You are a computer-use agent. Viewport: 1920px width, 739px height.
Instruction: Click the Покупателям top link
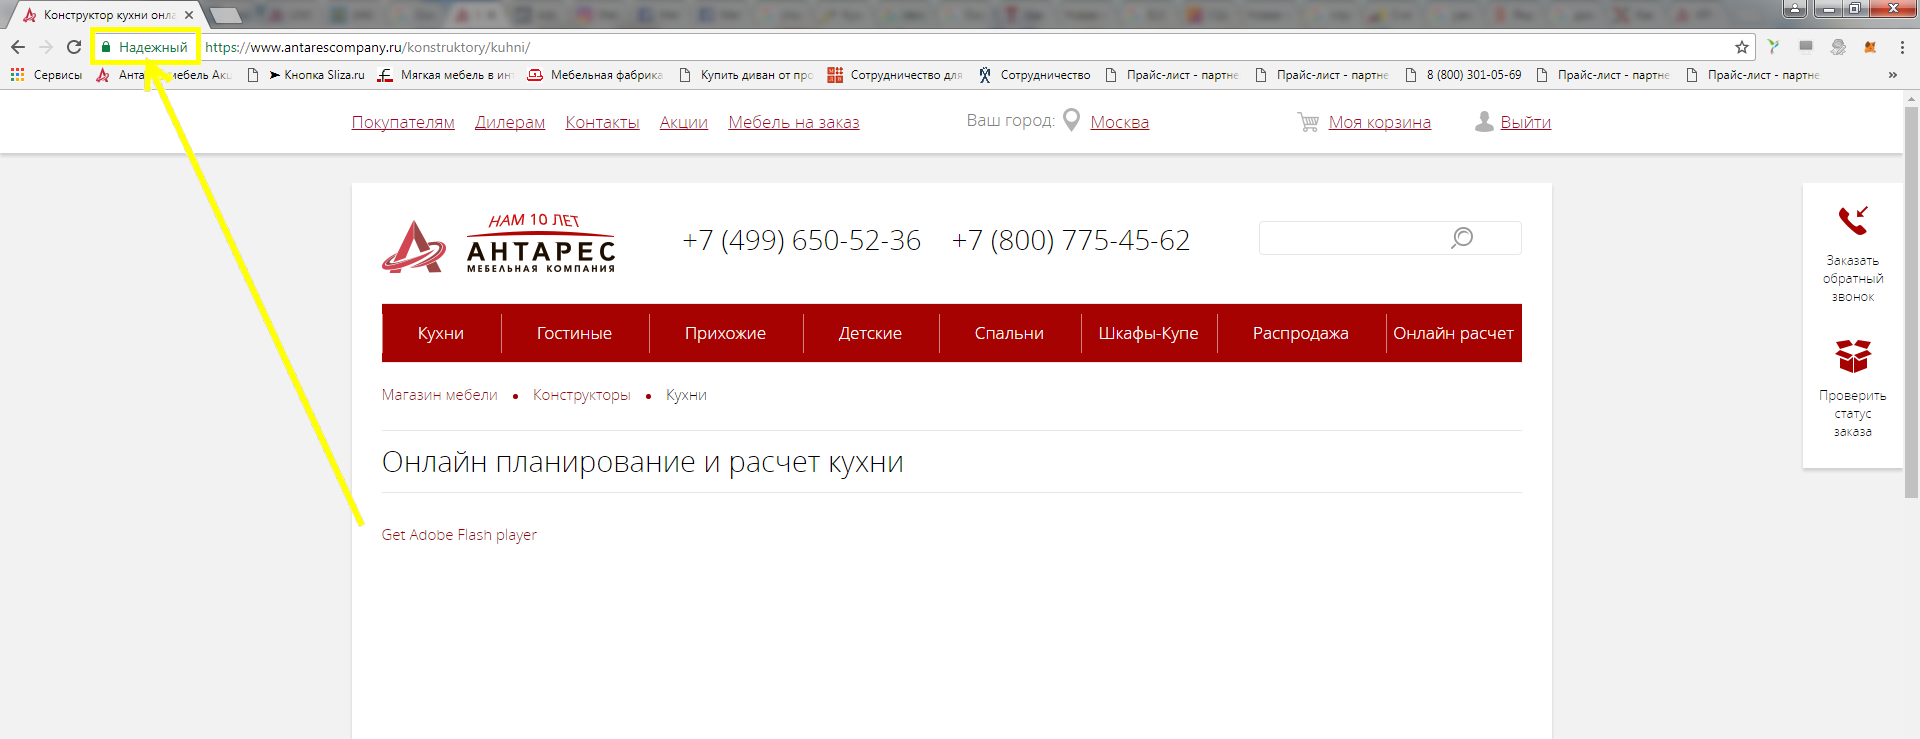click(x=403, y=122)
